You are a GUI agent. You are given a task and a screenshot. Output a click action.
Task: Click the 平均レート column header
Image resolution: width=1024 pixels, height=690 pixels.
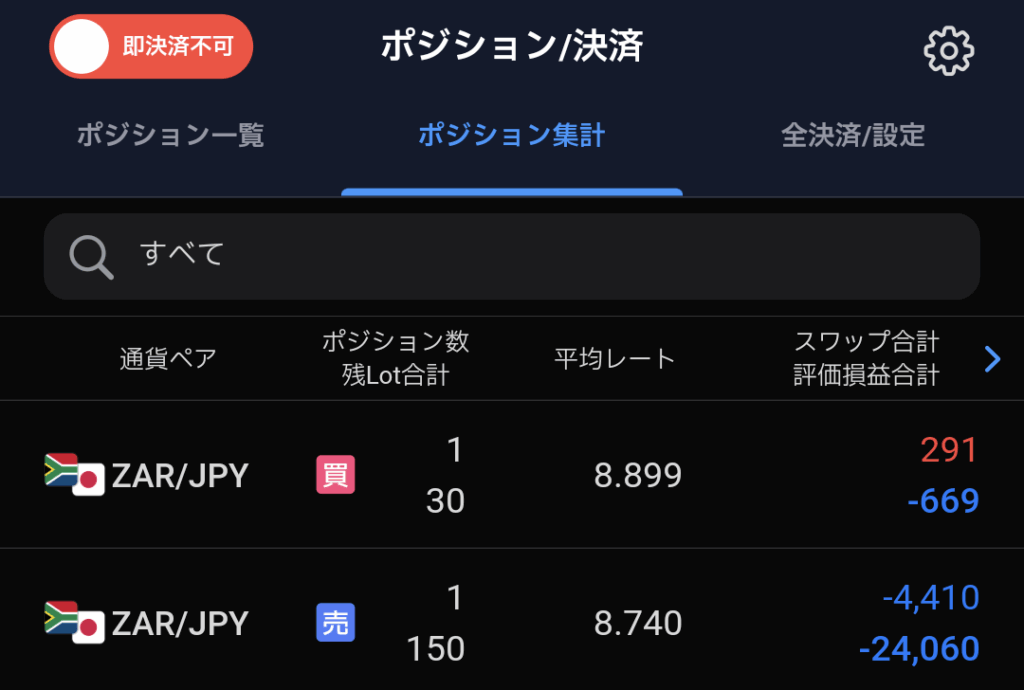click(614, 359)
